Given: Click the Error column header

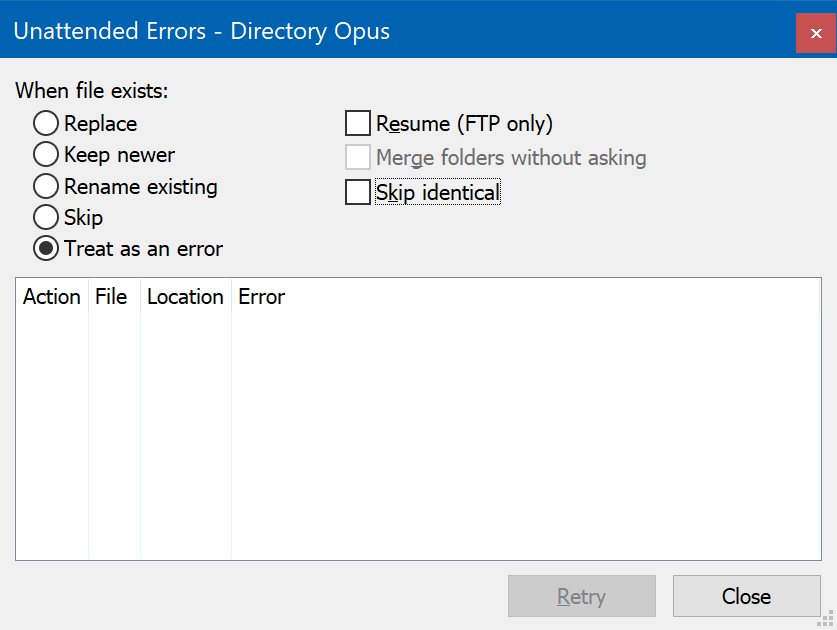Looking at the screenshot, I should tap(262, 297).
